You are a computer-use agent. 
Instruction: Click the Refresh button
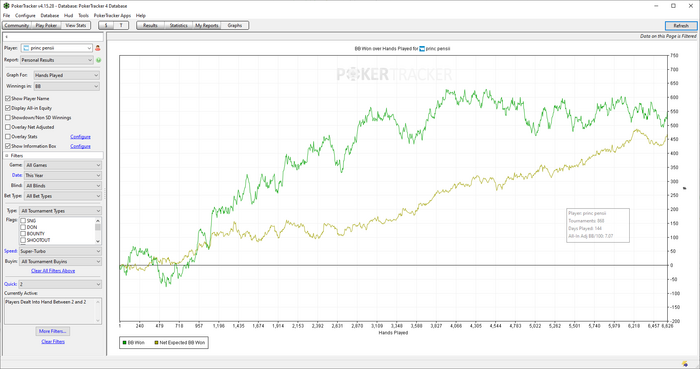pos(681,26)
